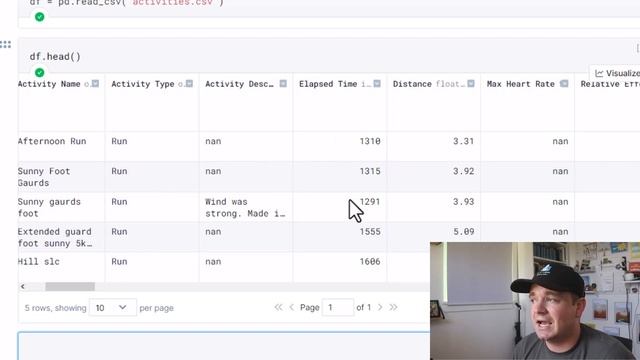The width and height of the screenshot is (640, 360).
Task: Click Activity Name column header
Action: pos(49,84)
